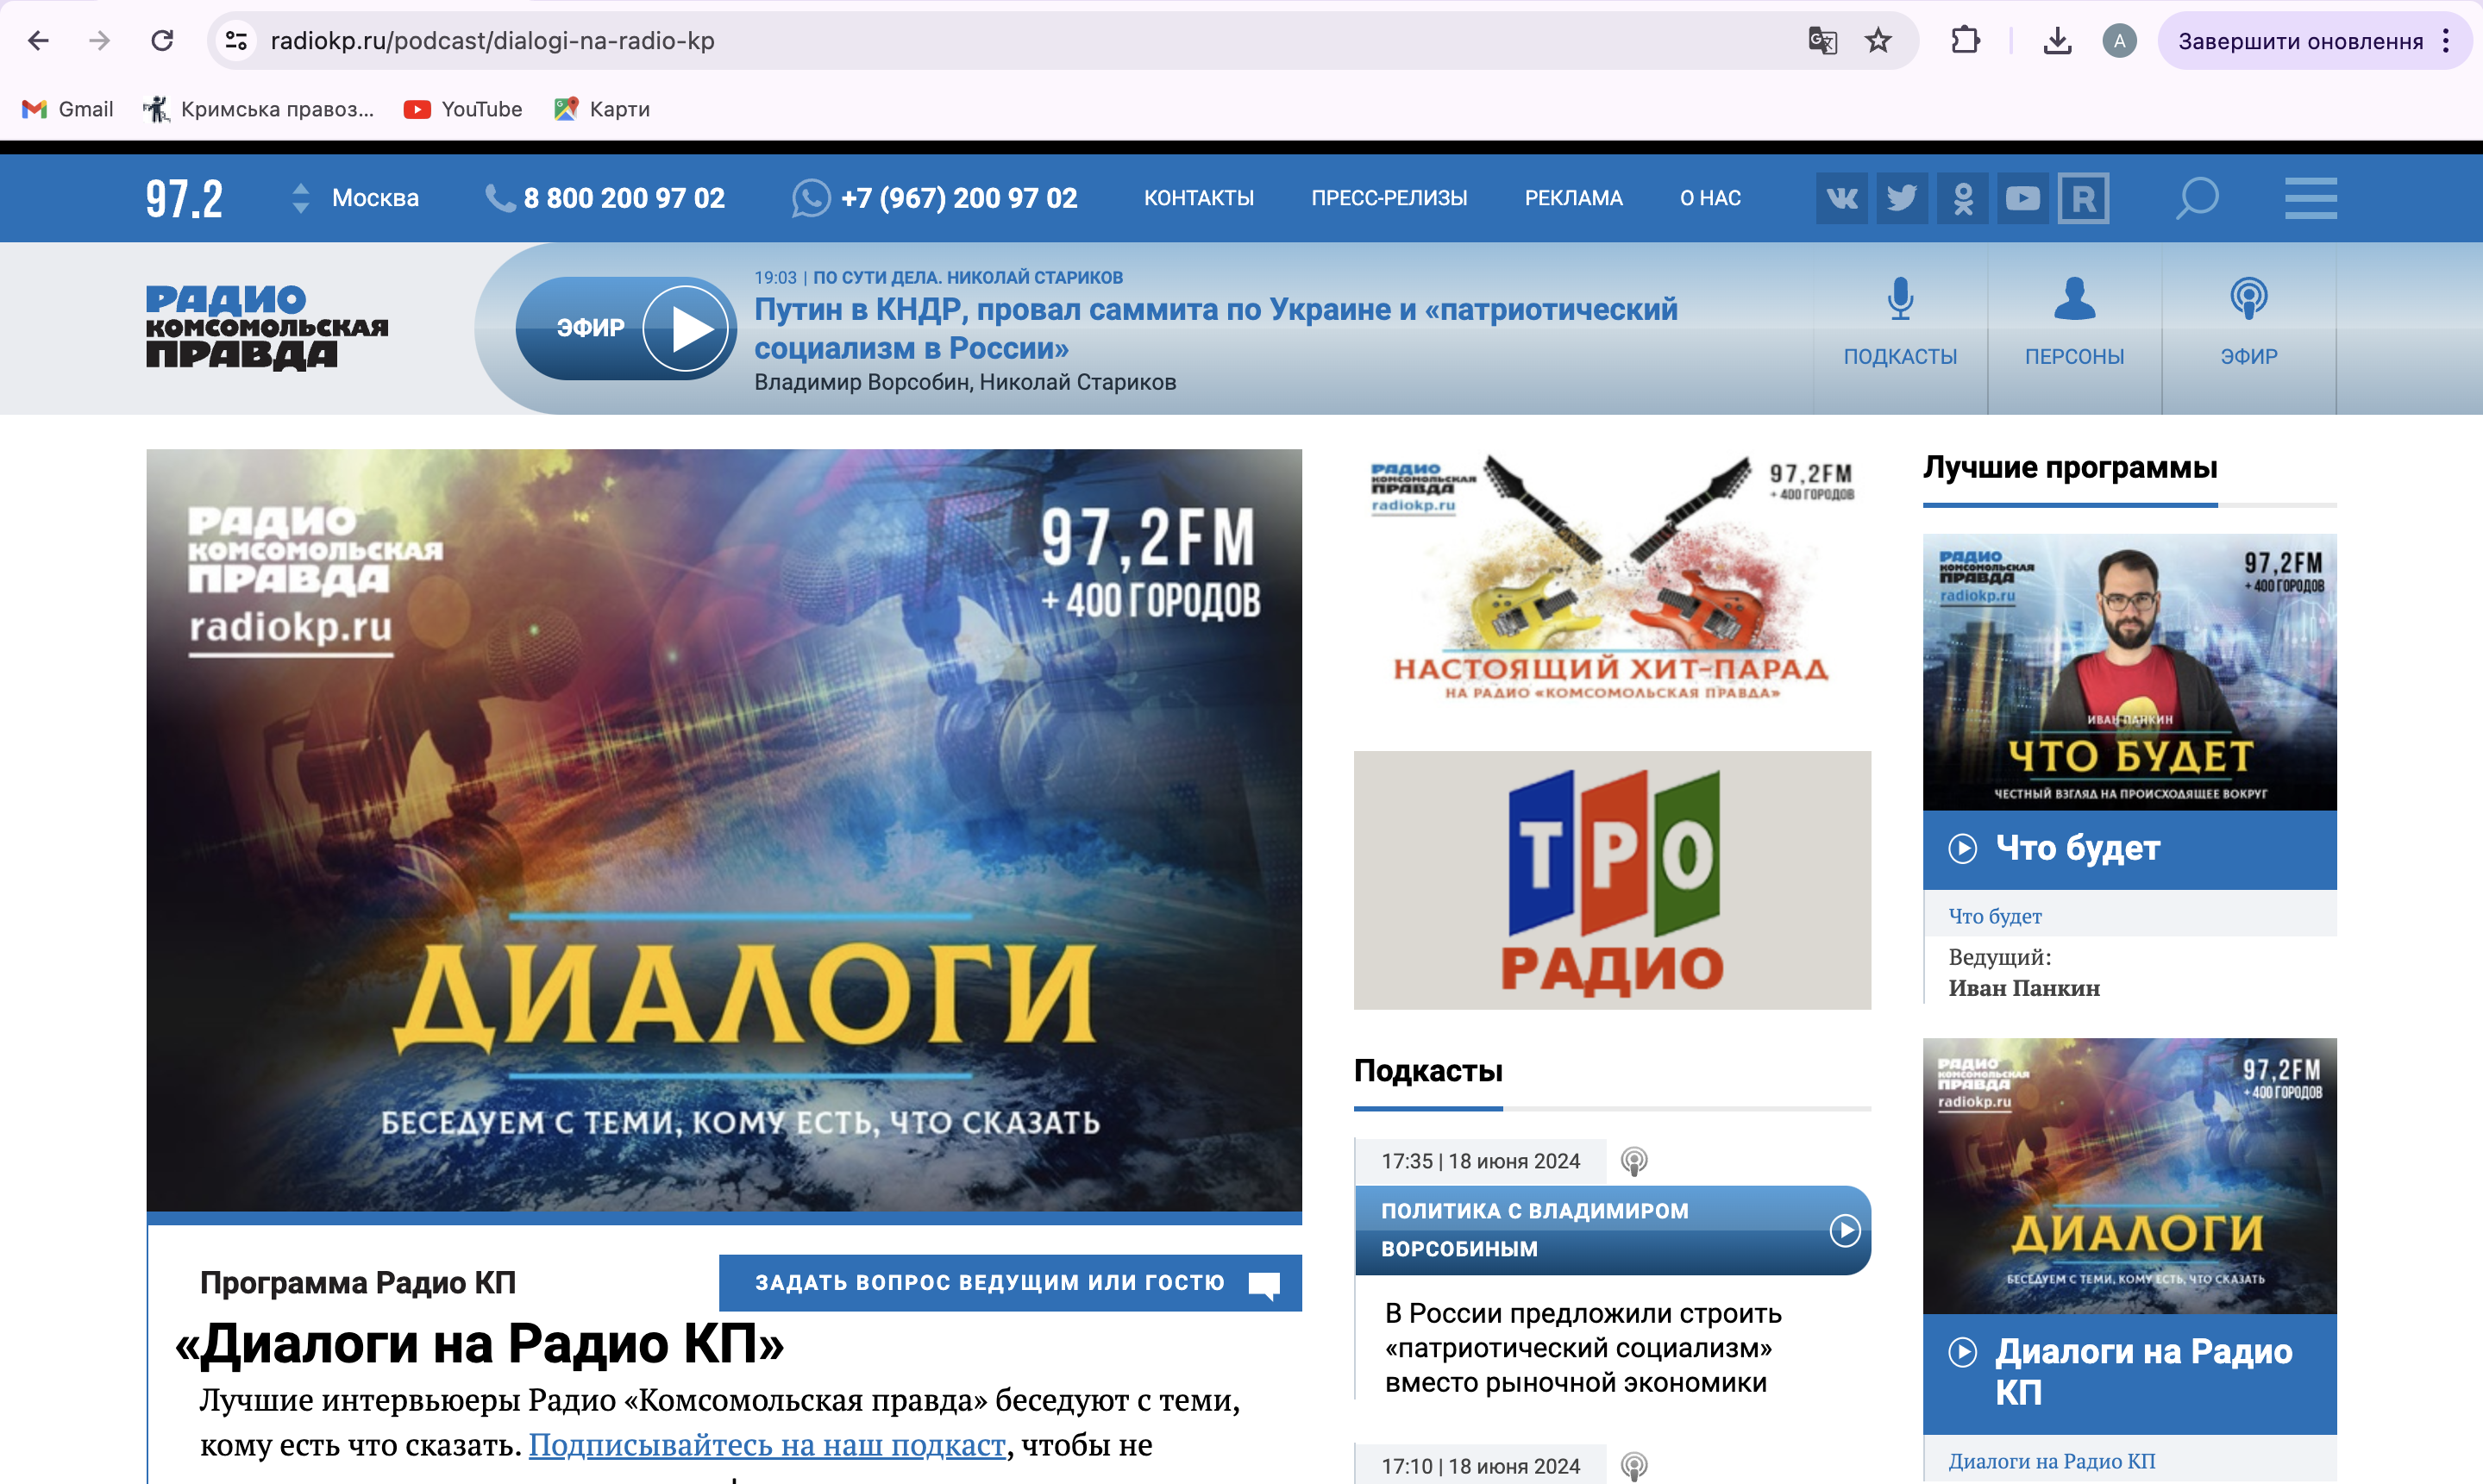Open Chrome three-dot menu
This screenshot has width=2483, height=1484.
coord(2446,41)
